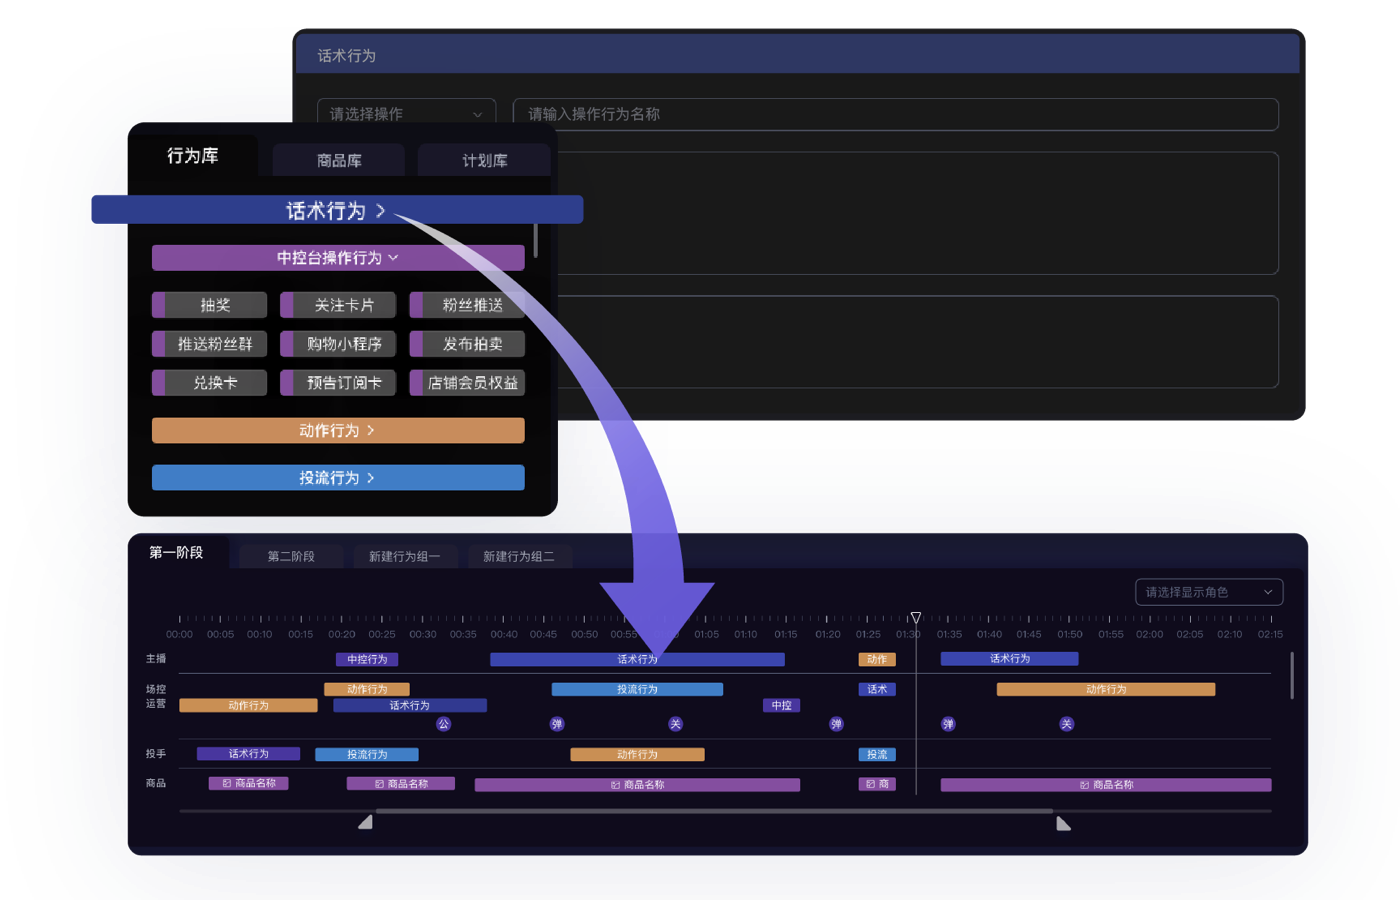The width and height of the screenshot is (1400, 900).
Task: Click the playhead marker on the time ruler
Action: pos(915,618)
